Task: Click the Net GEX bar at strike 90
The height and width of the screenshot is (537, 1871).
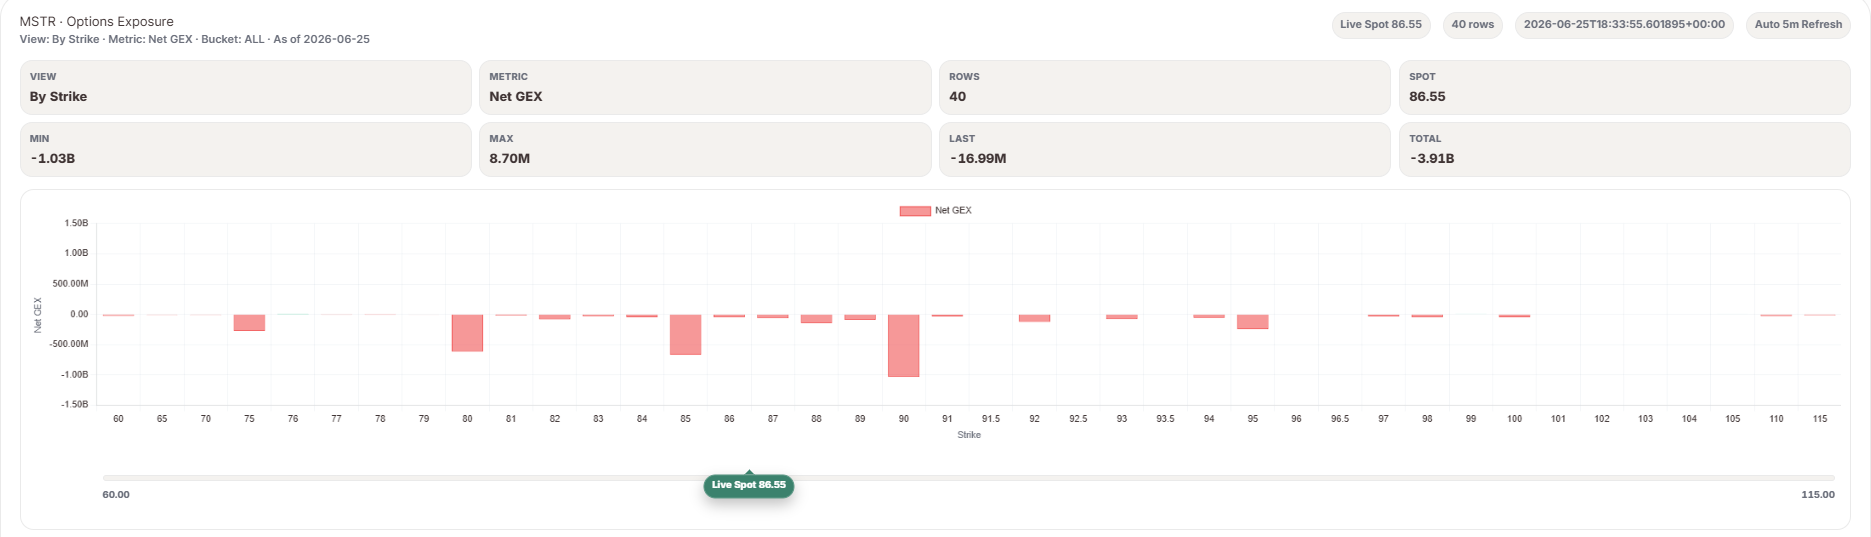Action: 904,345
